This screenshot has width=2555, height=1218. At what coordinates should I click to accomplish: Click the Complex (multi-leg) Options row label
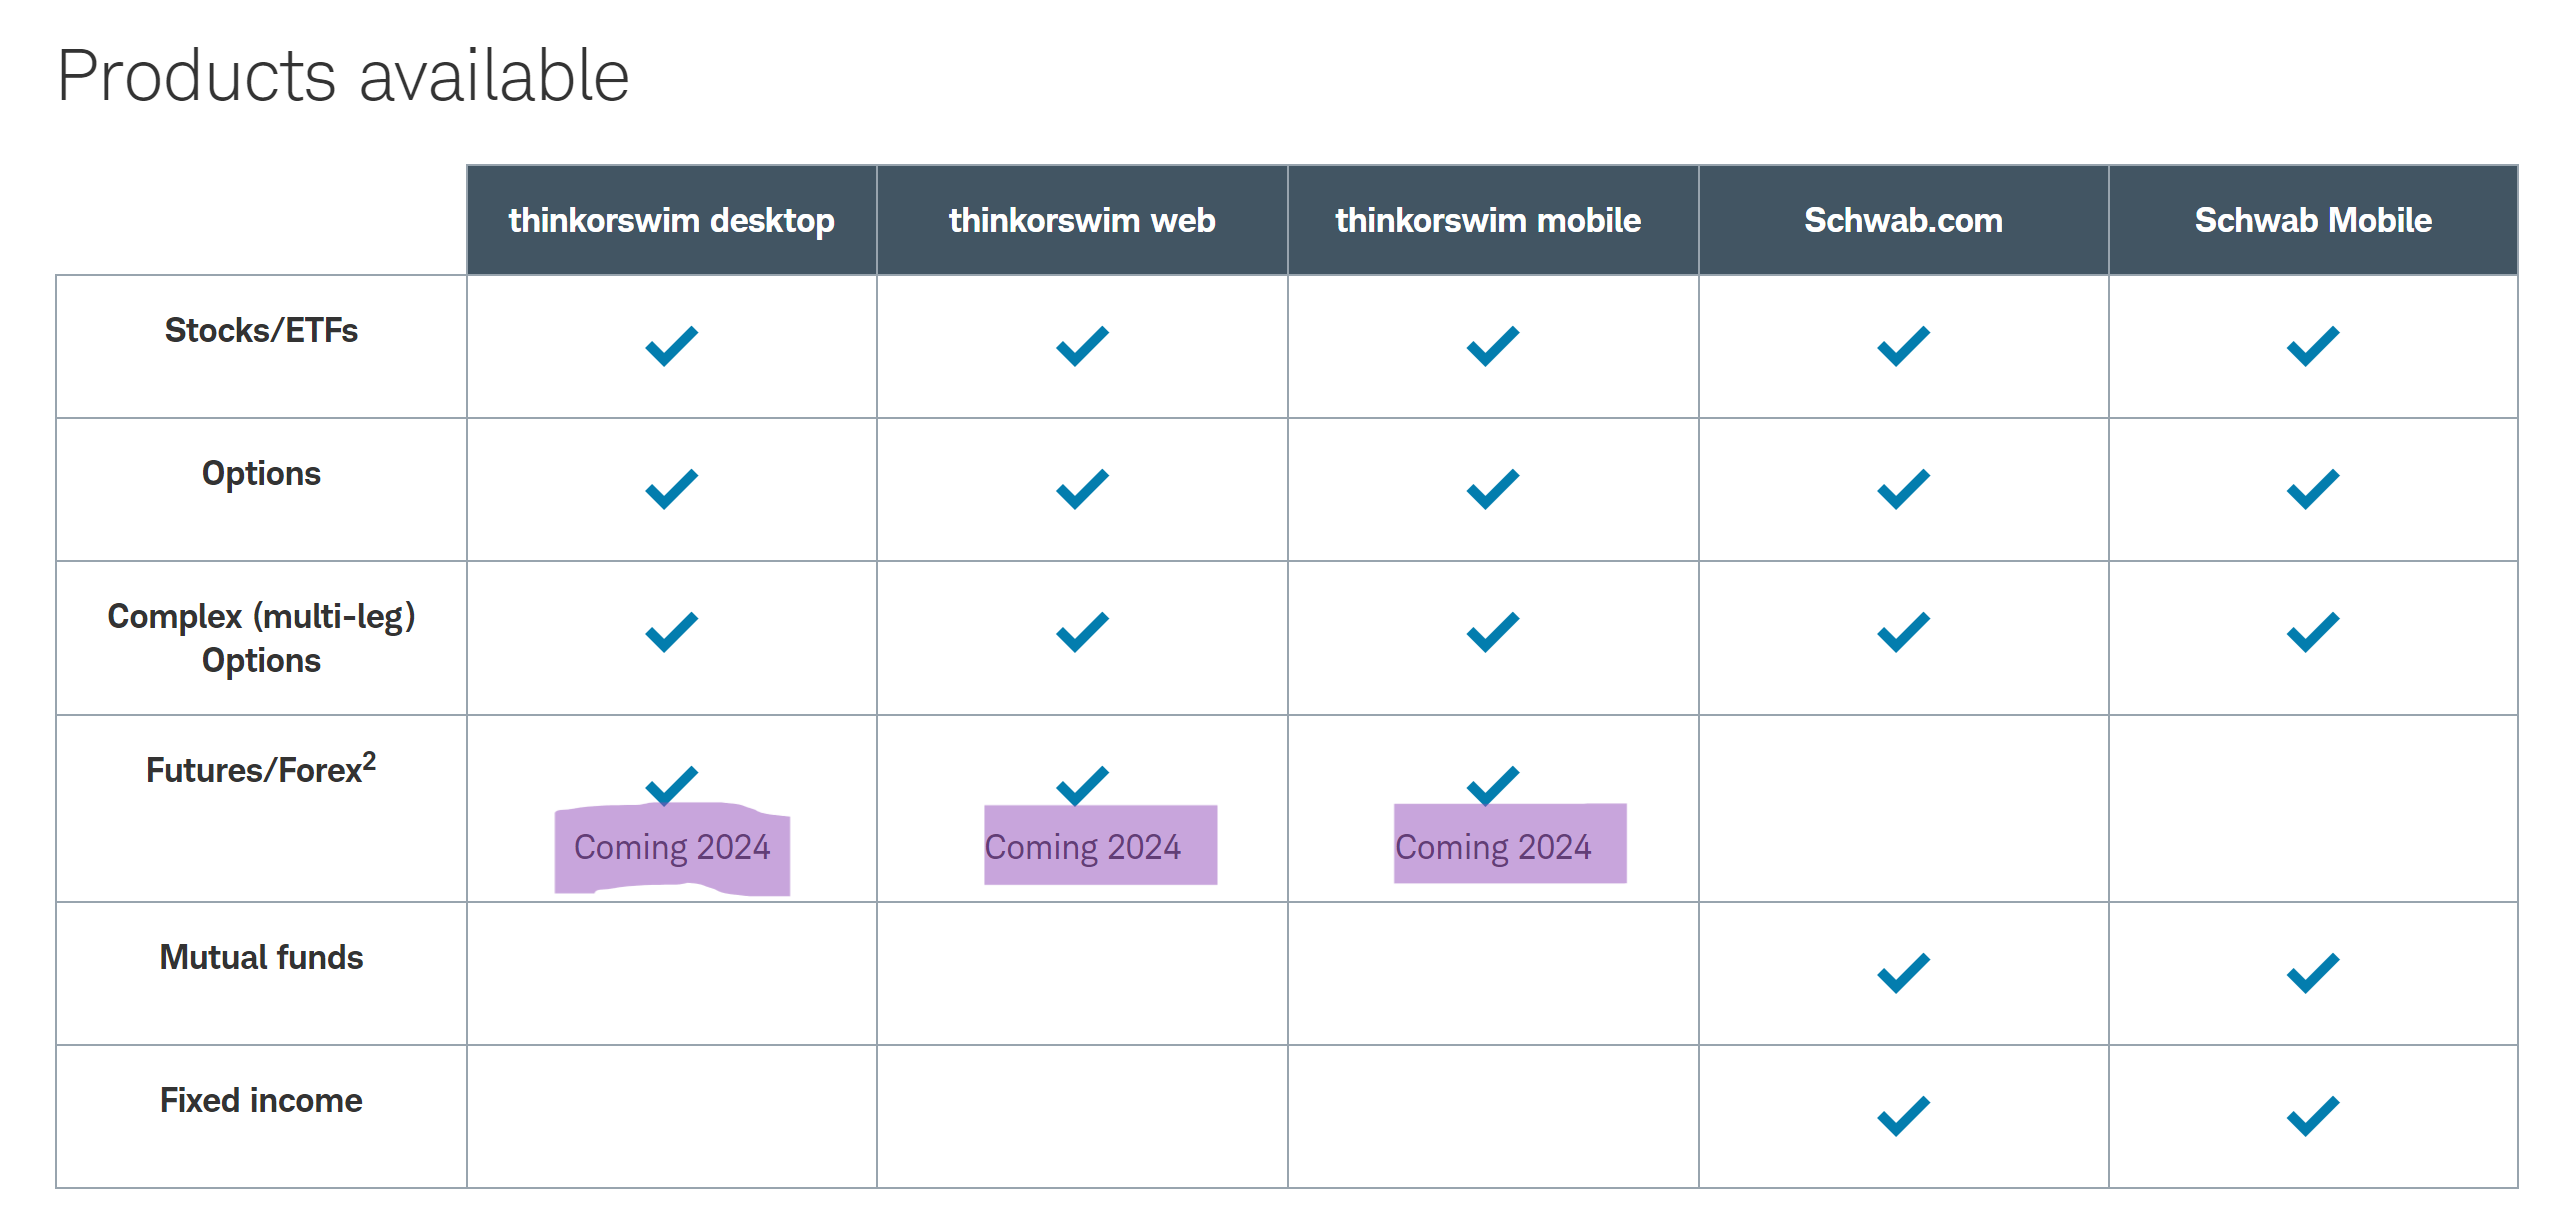point(261,638)
